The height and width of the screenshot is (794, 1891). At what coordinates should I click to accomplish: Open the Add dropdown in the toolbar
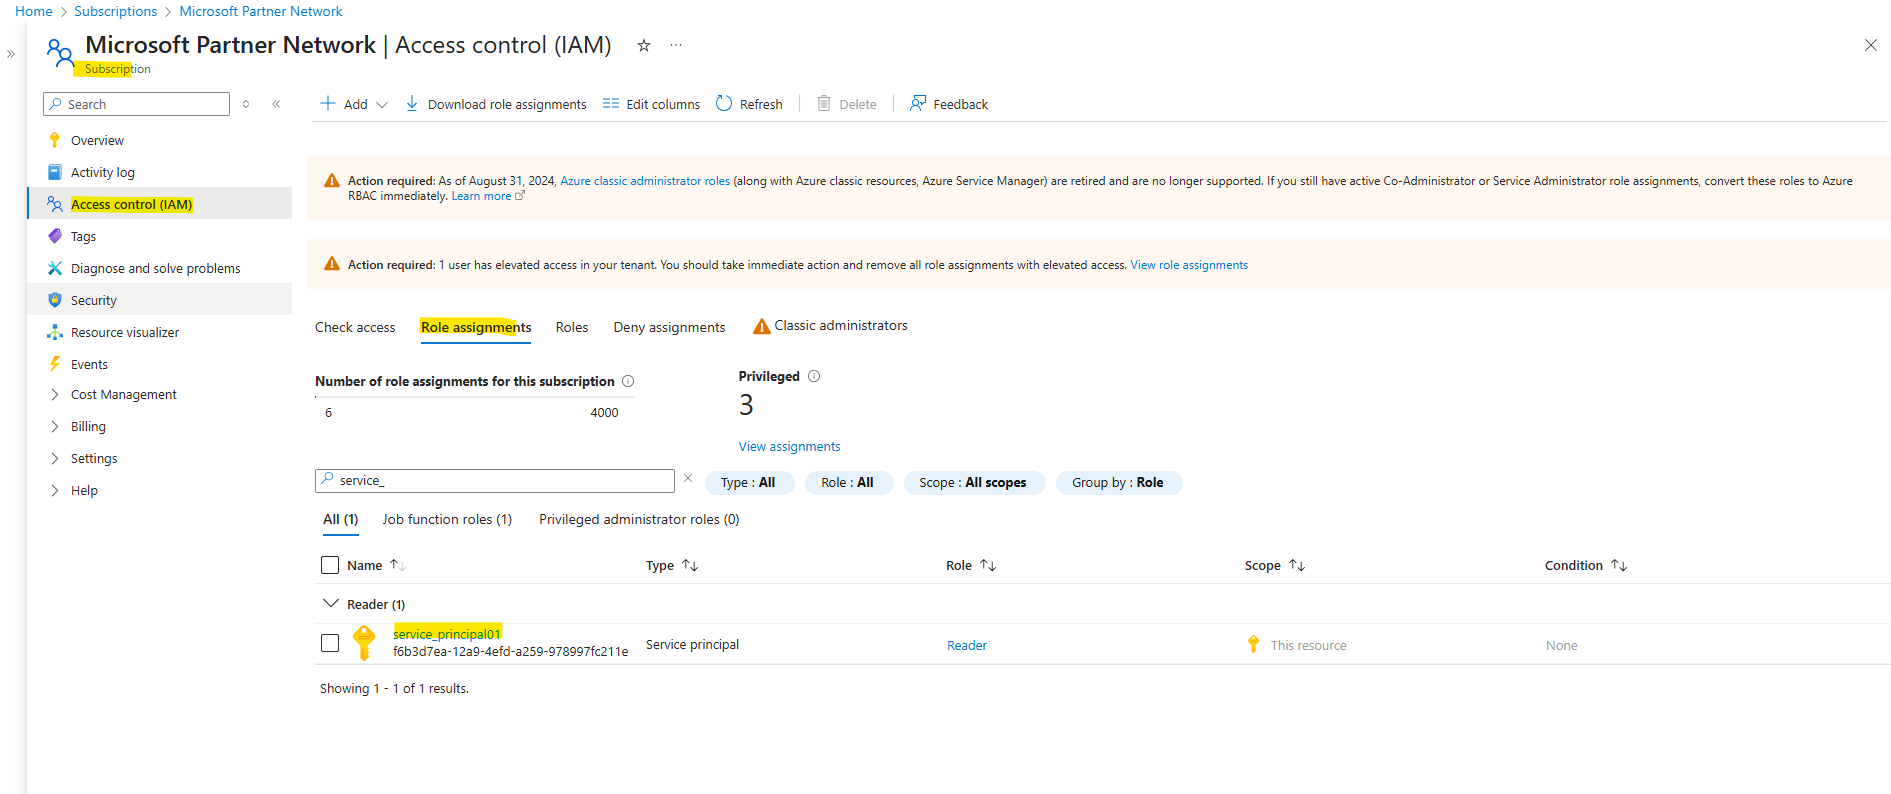pos(354,104)
